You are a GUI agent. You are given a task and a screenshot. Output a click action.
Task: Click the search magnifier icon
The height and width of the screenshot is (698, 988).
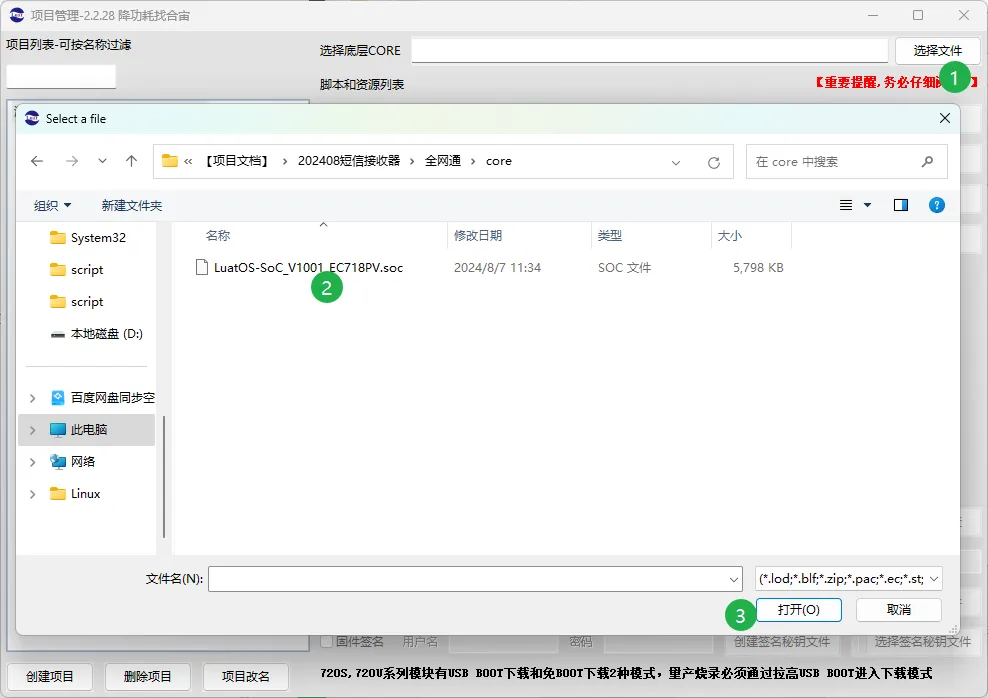coord(927,162)
